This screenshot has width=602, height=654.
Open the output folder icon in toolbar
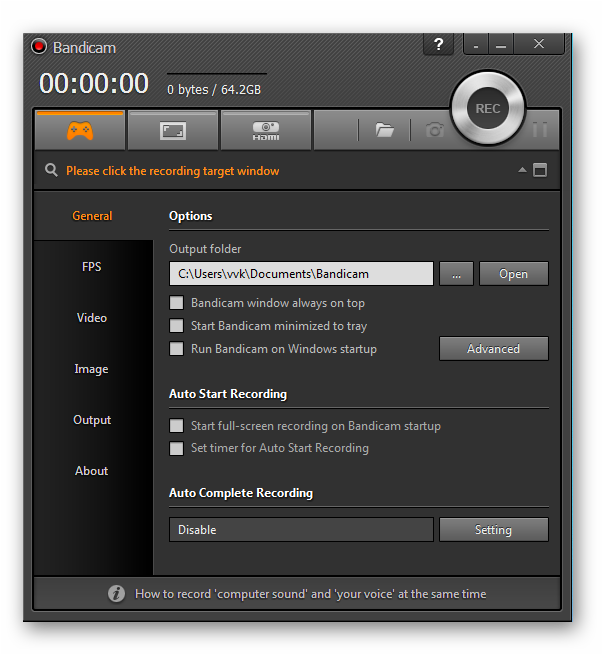384,130
